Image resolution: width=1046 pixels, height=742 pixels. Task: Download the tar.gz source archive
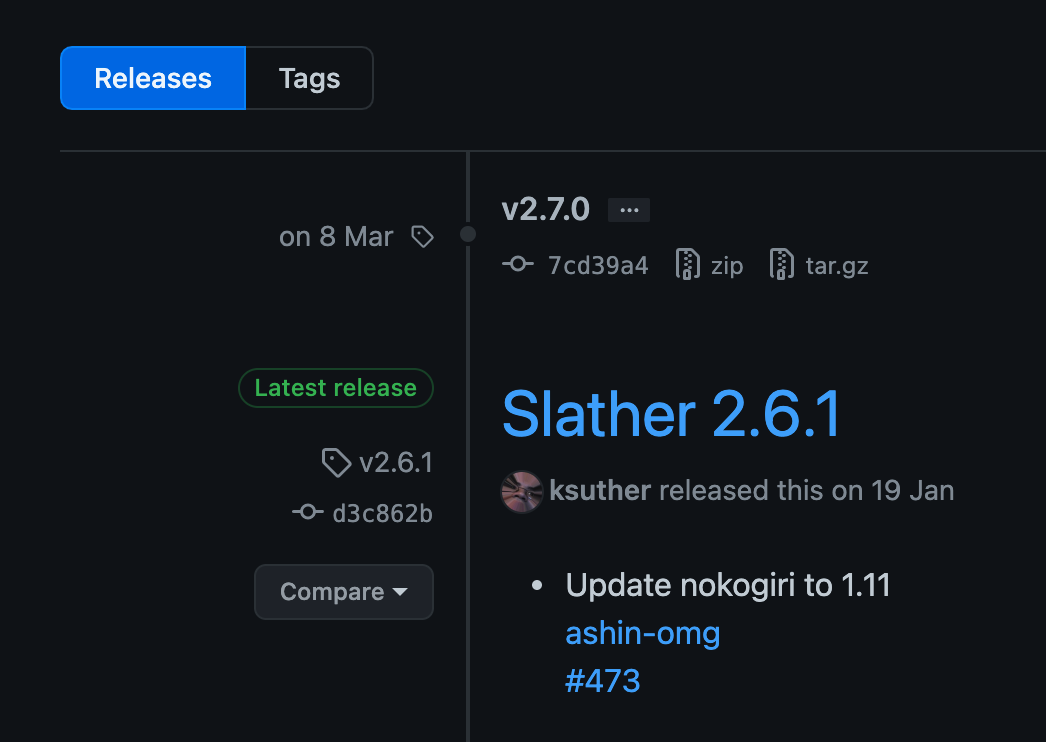pos(837,266)
